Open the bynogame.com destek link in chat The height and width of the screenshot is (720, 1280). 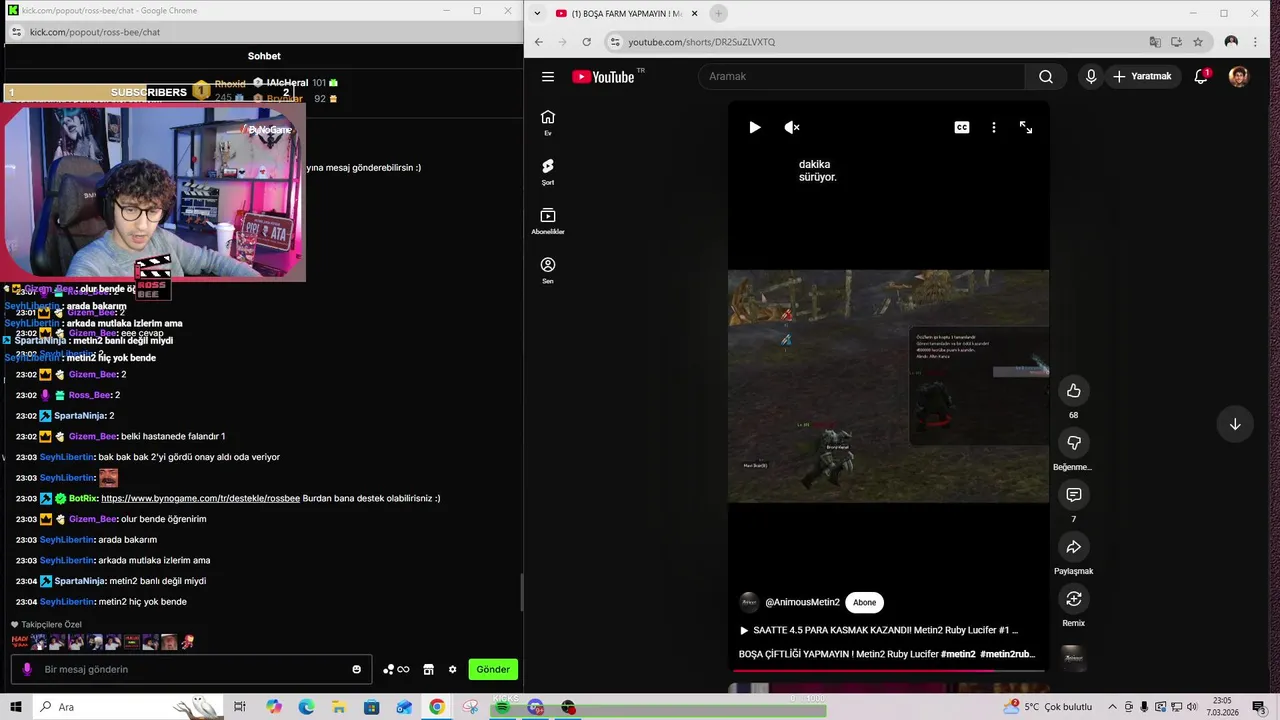(200, 498)
